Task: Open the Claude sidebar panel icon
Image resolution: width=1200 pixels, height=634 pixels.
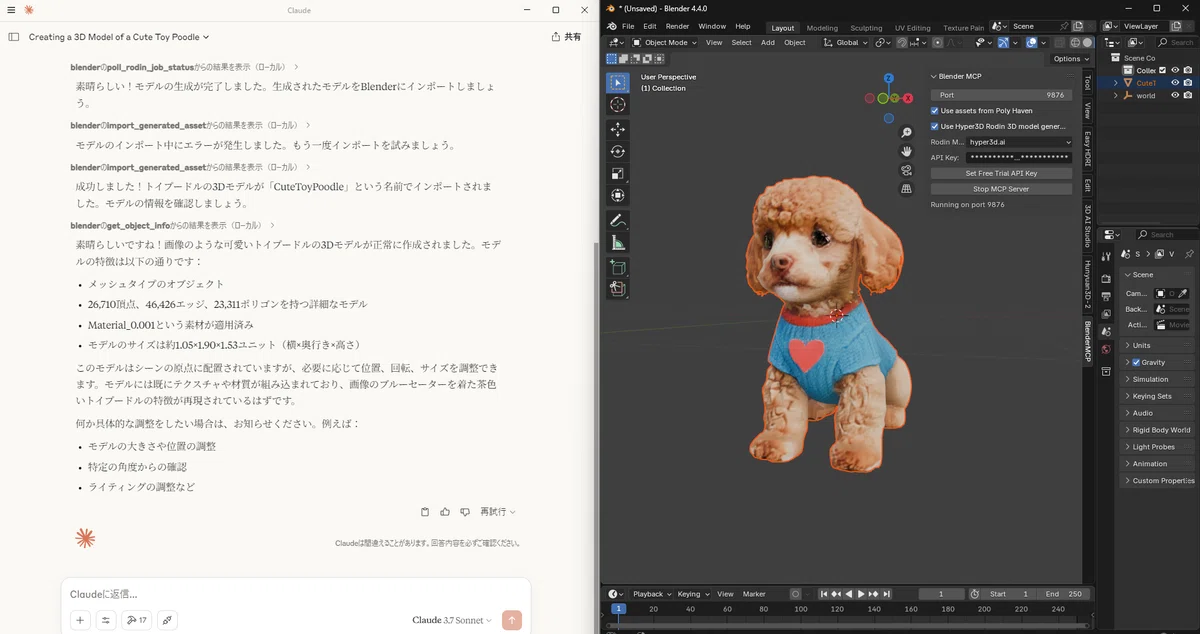Action: (x=13, y=36)
